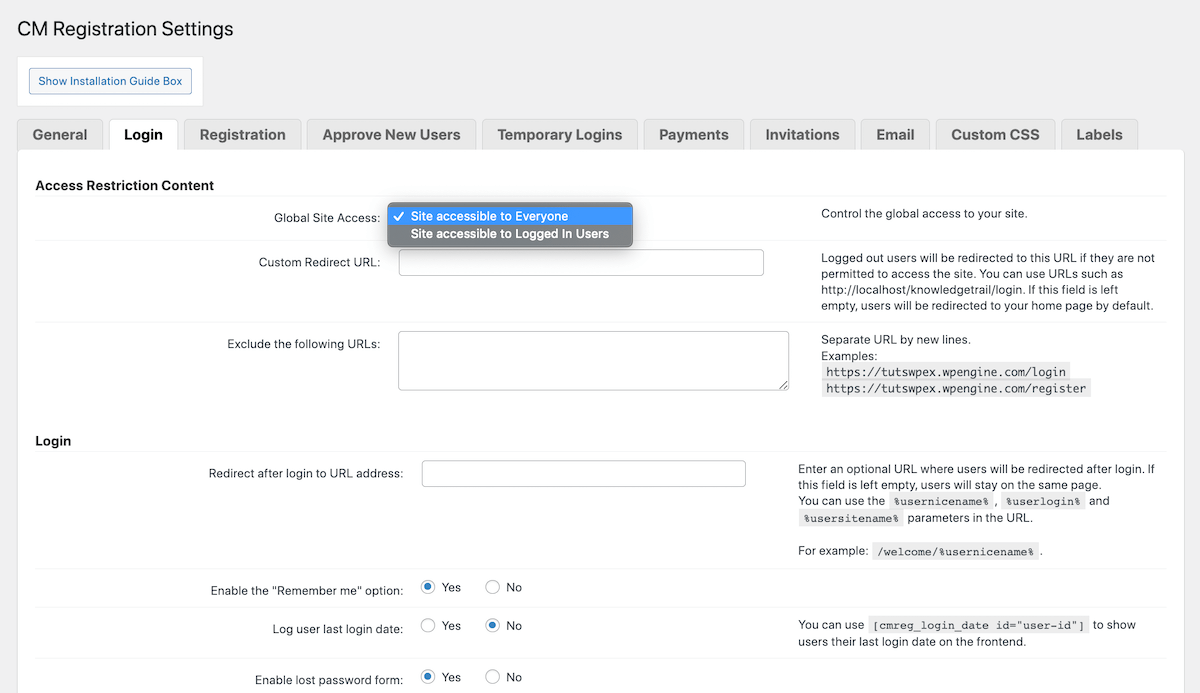This screenshot has width=1200, height=693.
Task: Open the Email tab
Action: (x=895, y=135)
